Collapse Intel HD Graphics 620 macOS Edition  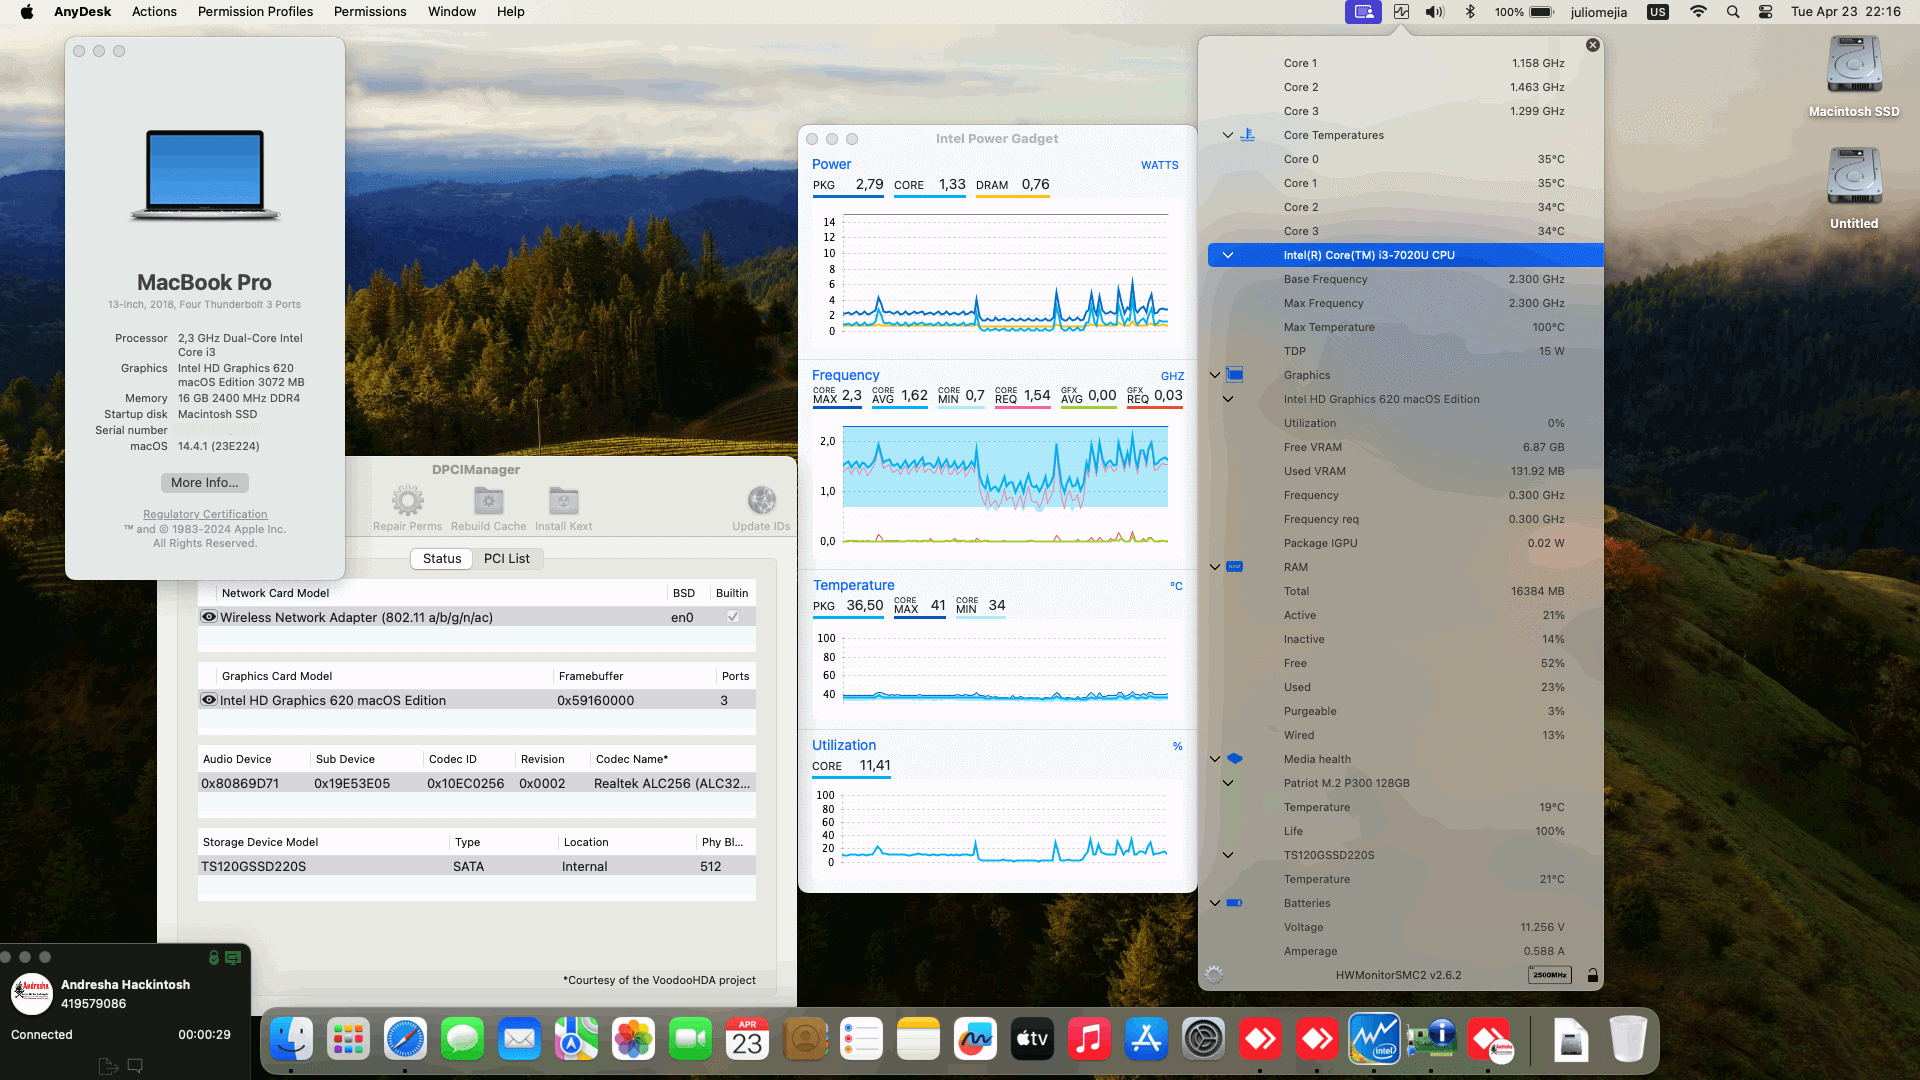(x=1228, y=399)
